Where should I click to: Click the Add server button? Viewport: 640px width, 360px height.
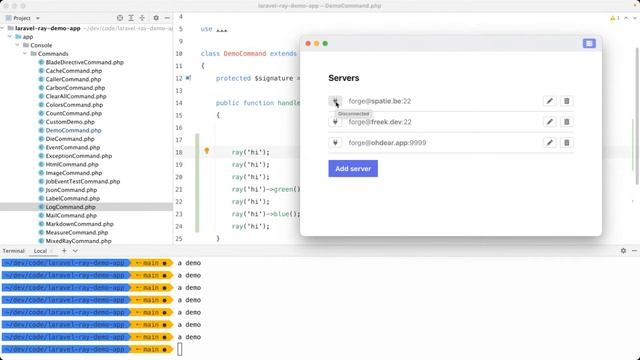353,169
